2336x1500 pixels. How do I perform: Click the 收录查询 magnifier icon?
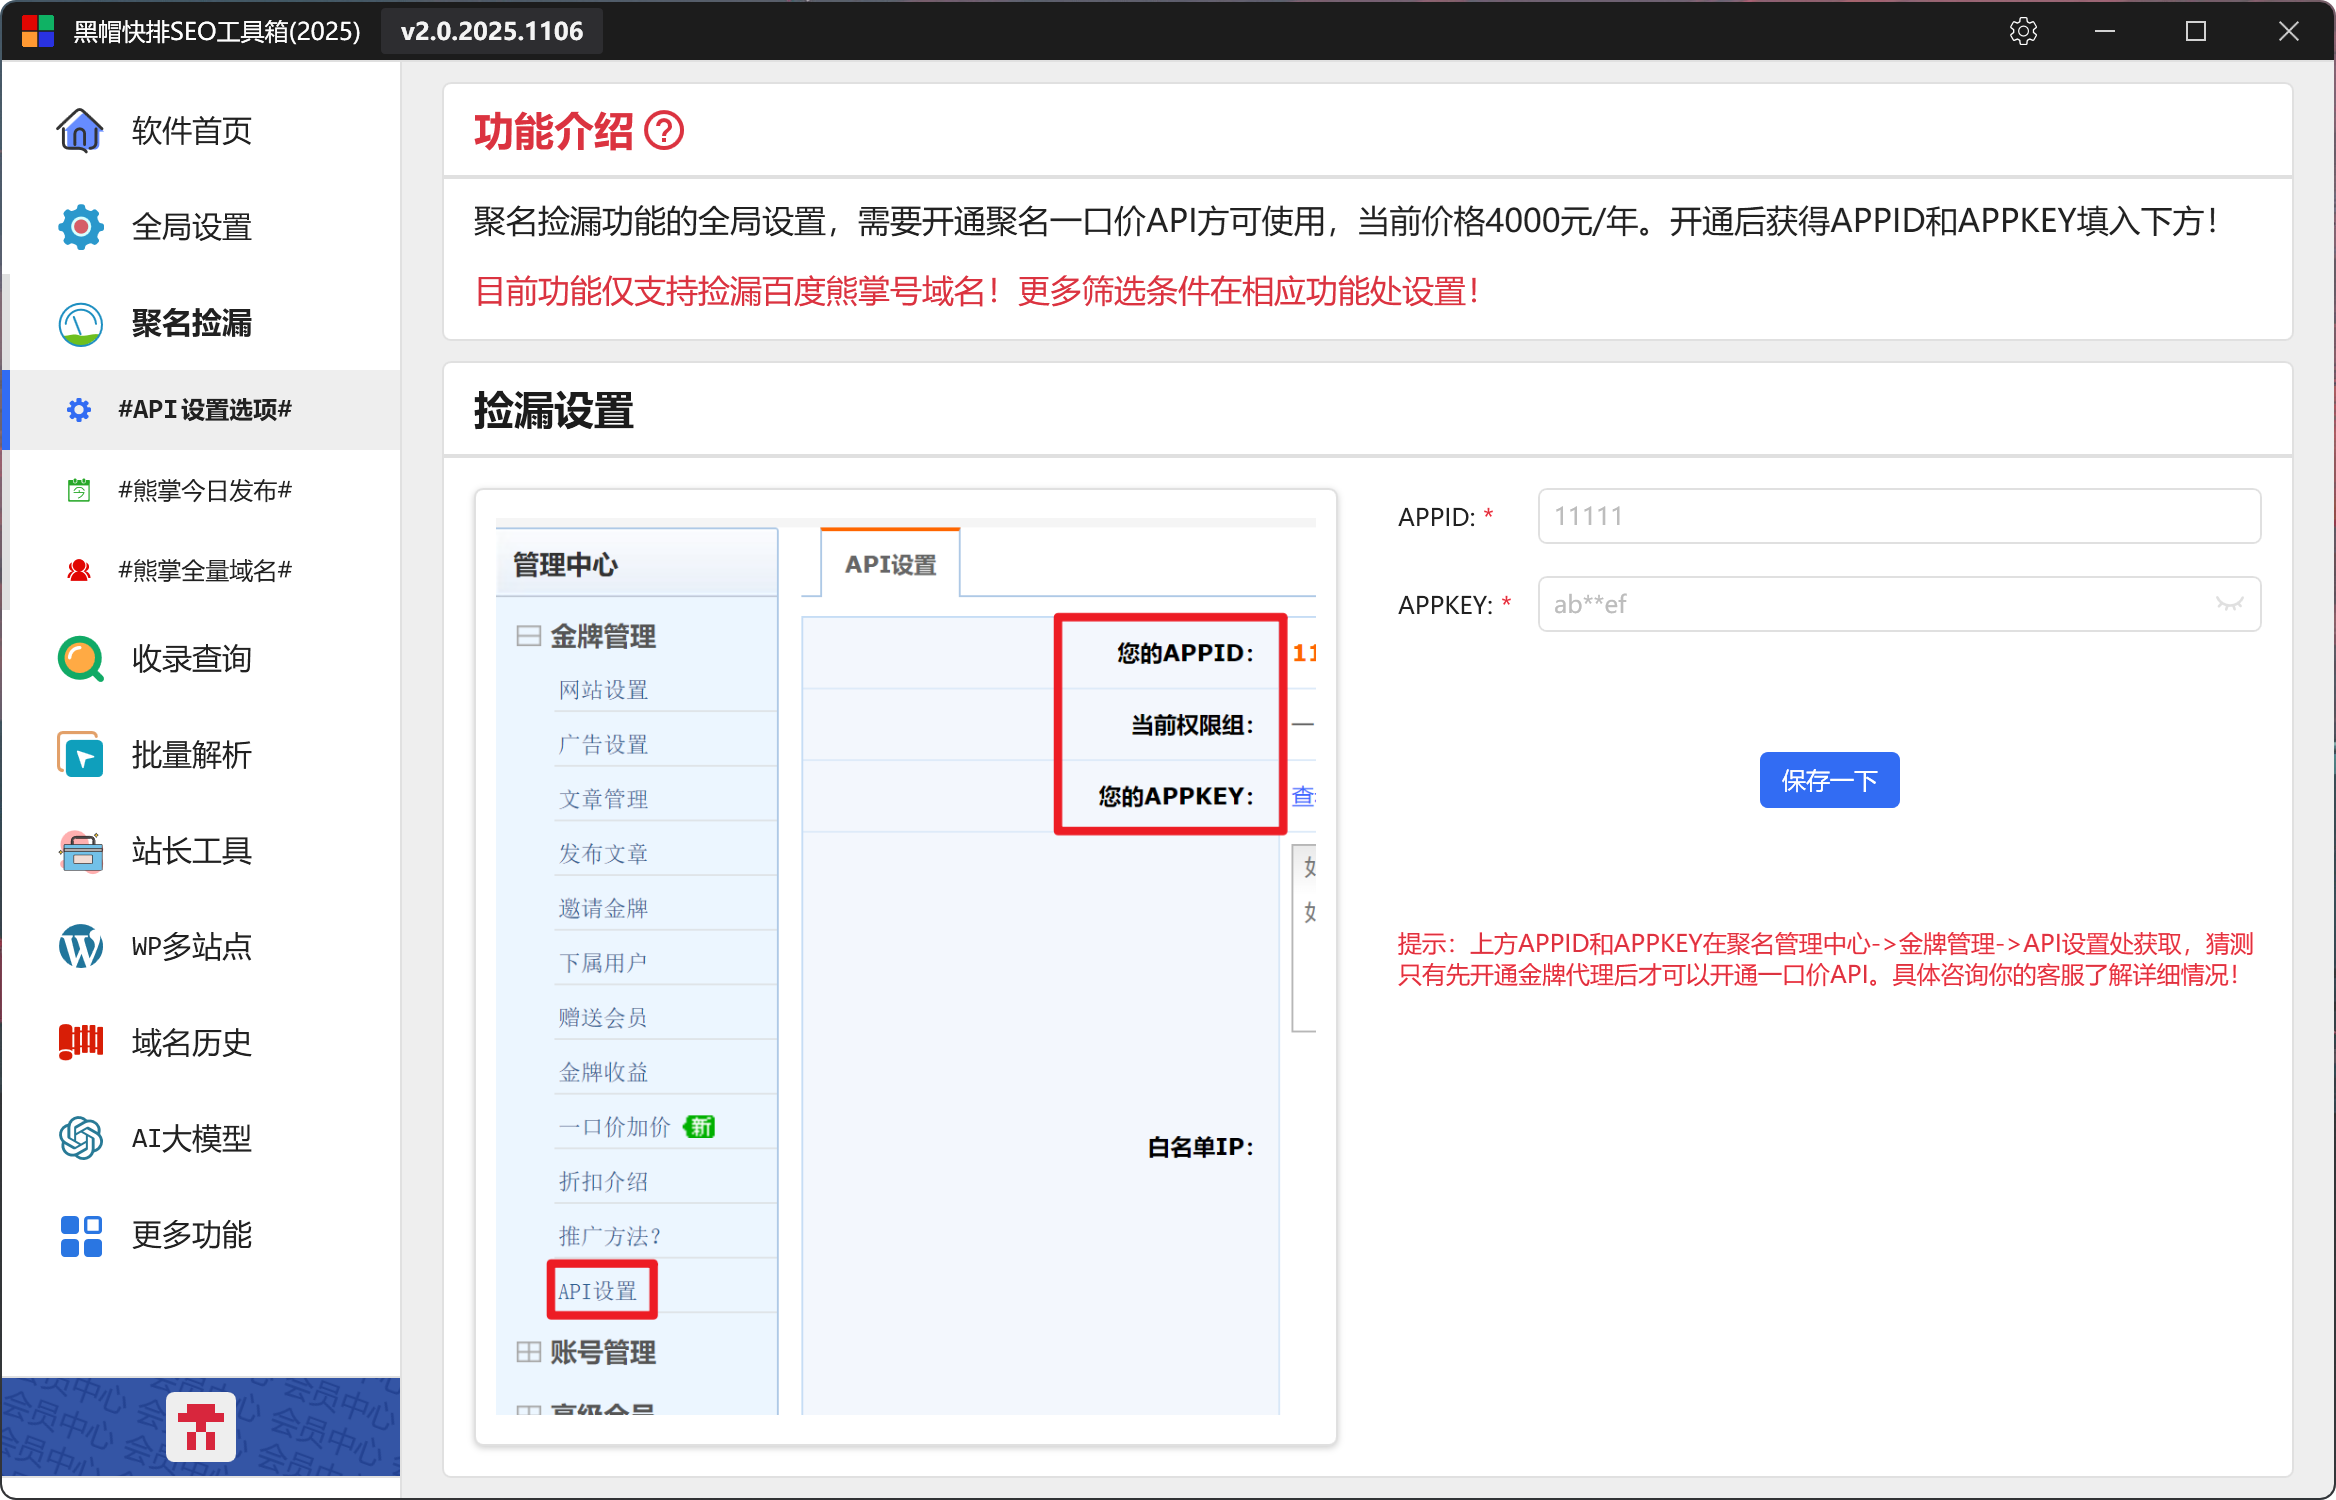point(80,659)
